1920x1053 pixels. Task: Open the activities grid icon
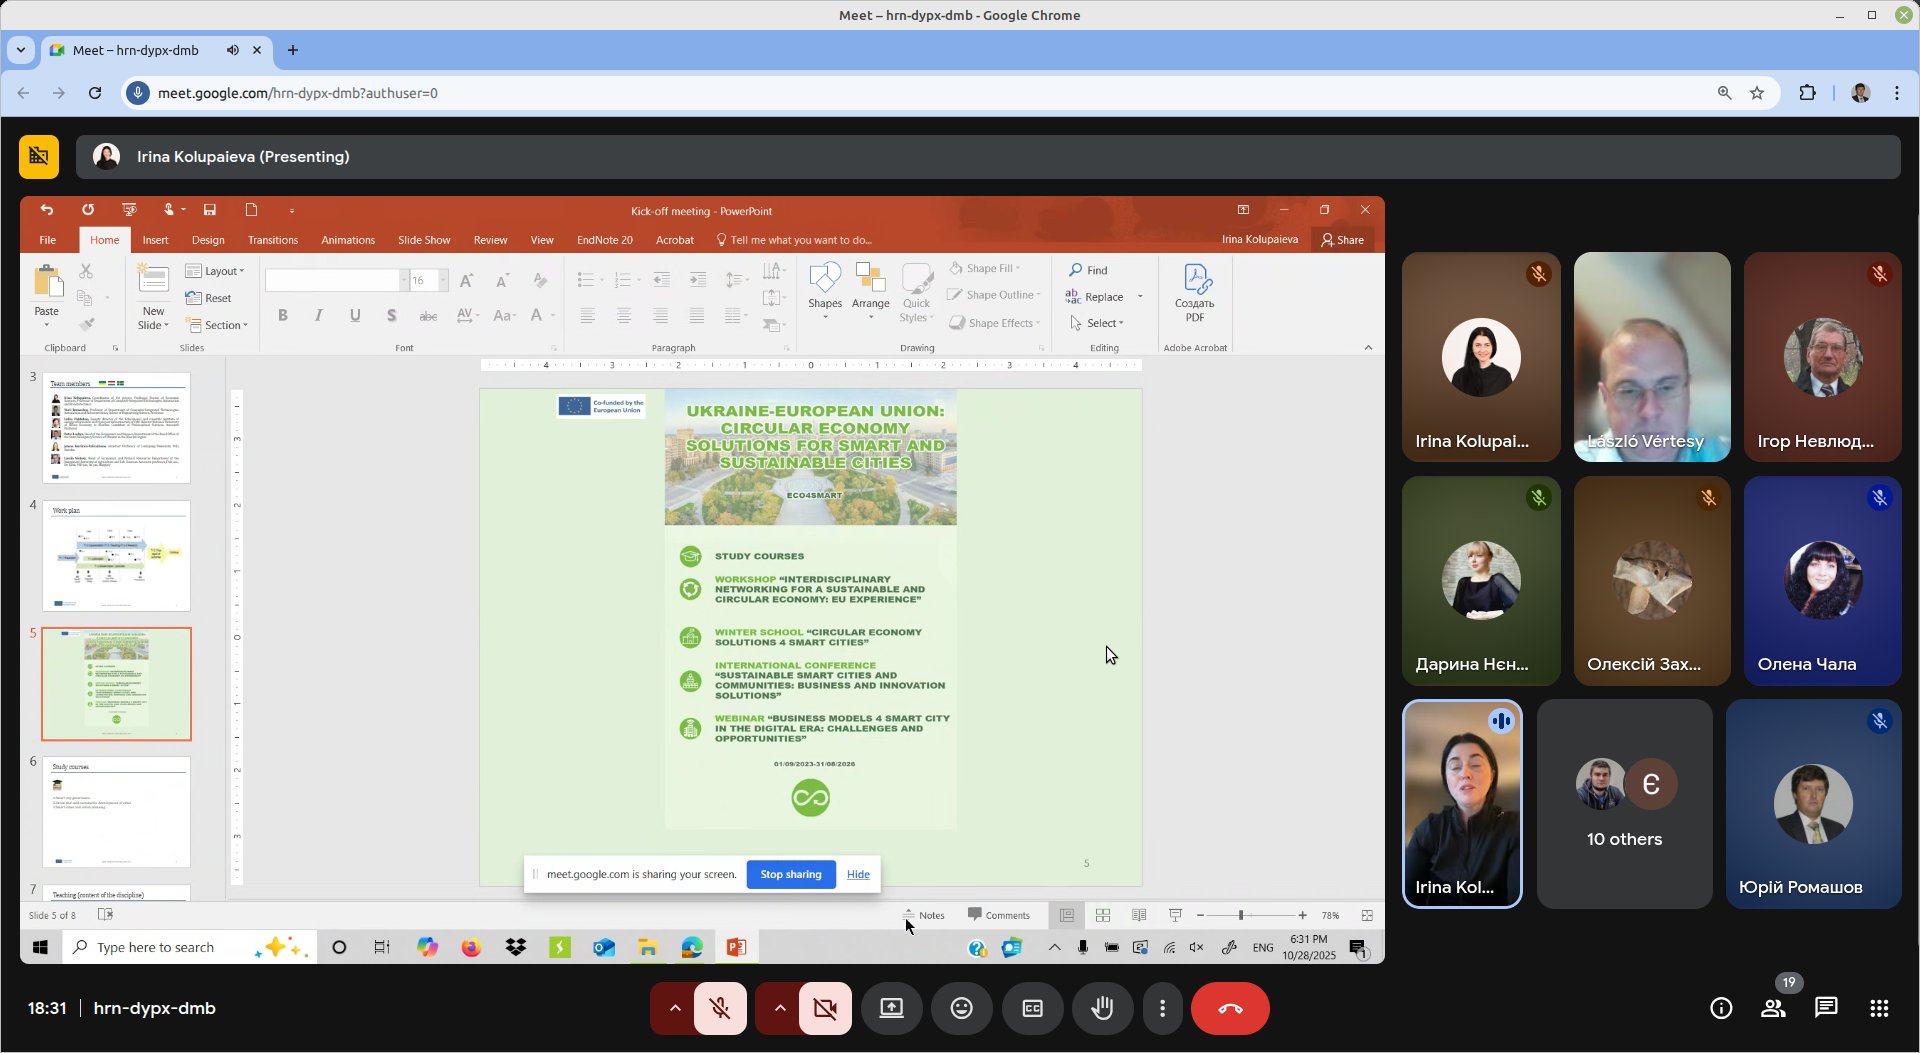1879,1008
